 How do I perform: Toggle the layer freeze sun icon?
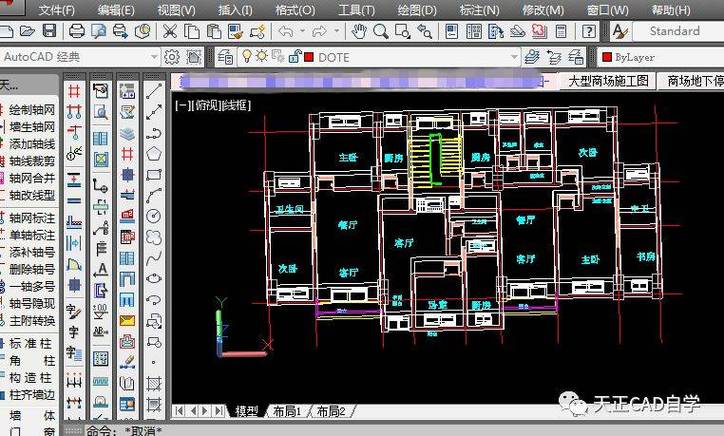pos(260,57)
